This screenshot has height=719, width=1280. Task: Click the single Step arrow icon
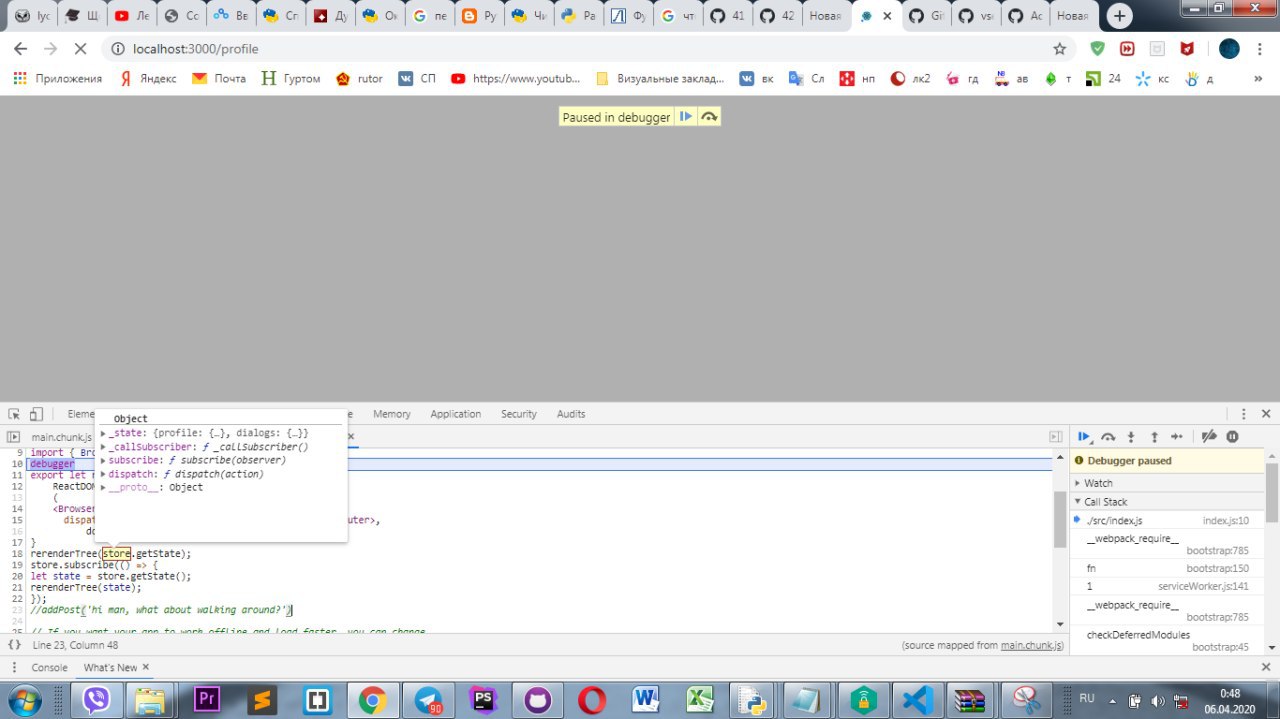click(1177, 437)
